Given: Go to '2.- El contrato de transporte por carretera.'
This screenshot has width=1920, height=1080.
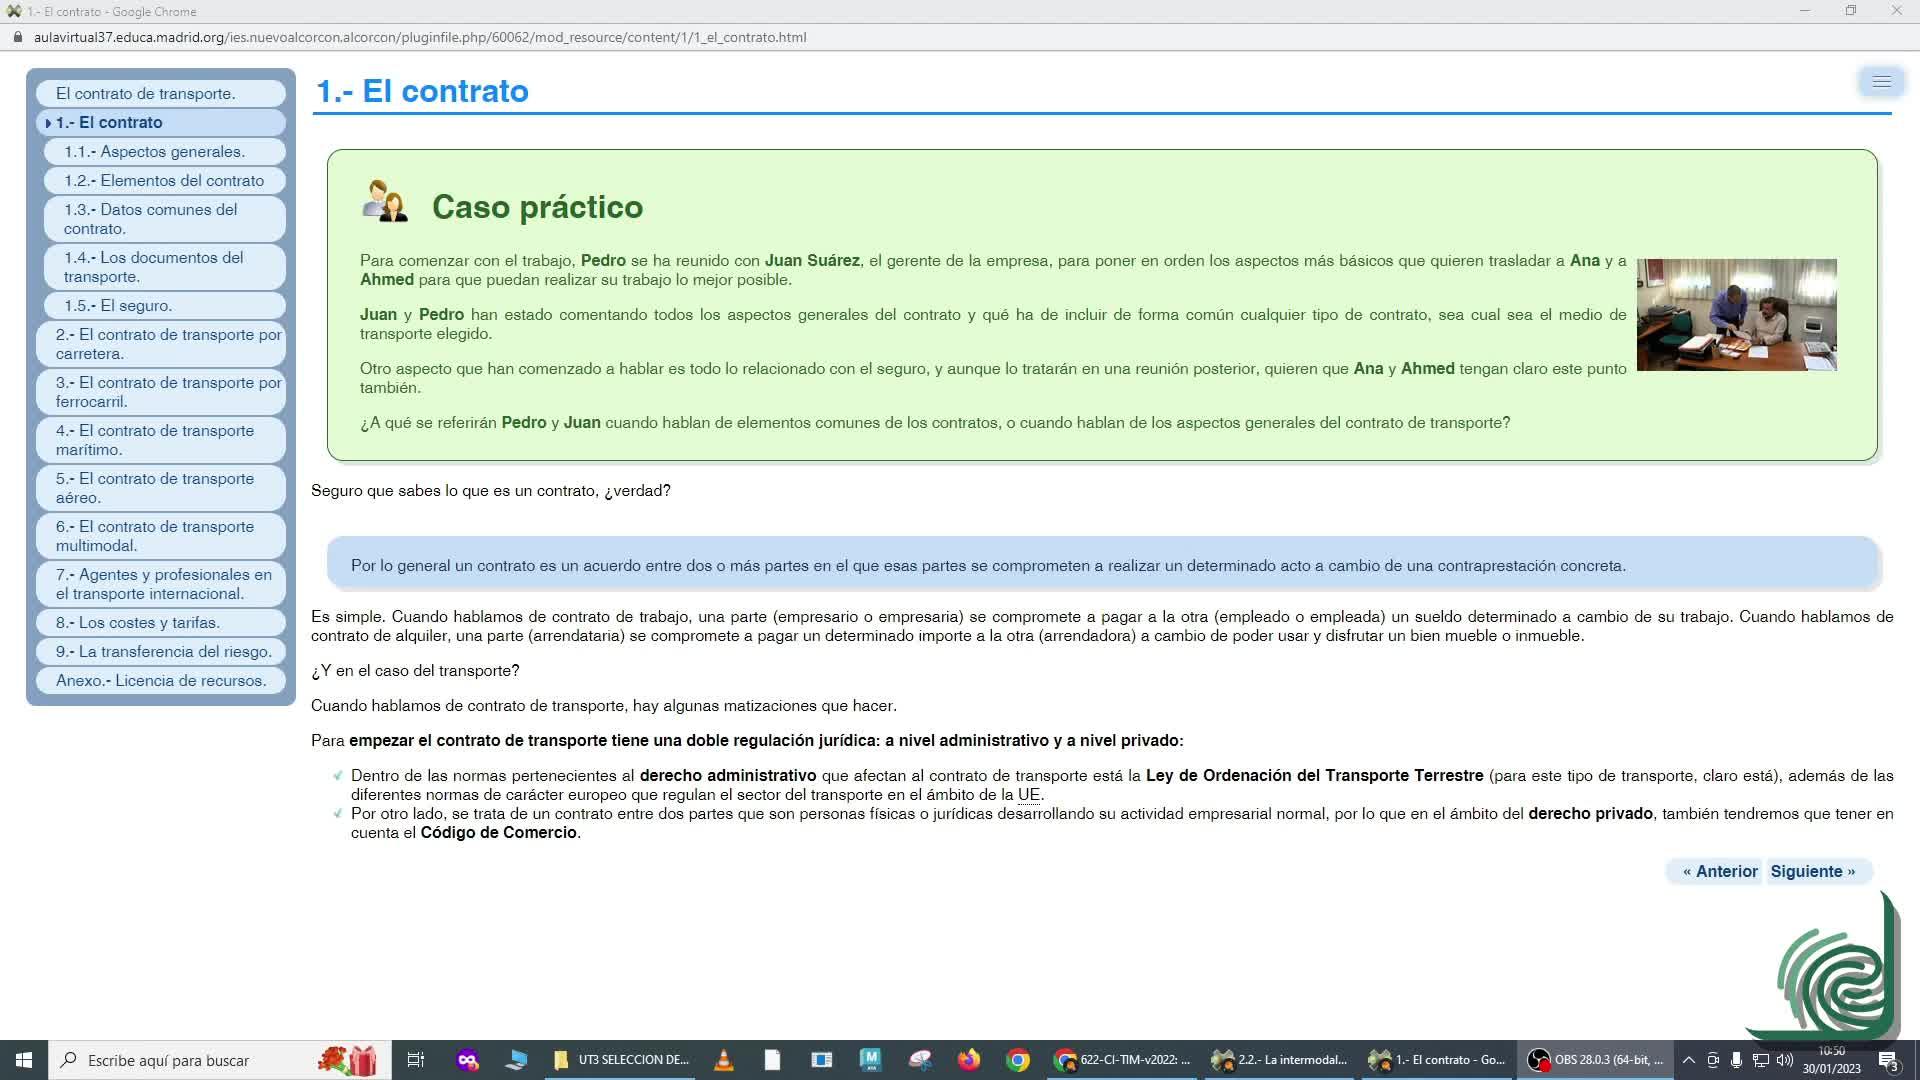Looking at the screenshot, I should [x=168, y=344].
